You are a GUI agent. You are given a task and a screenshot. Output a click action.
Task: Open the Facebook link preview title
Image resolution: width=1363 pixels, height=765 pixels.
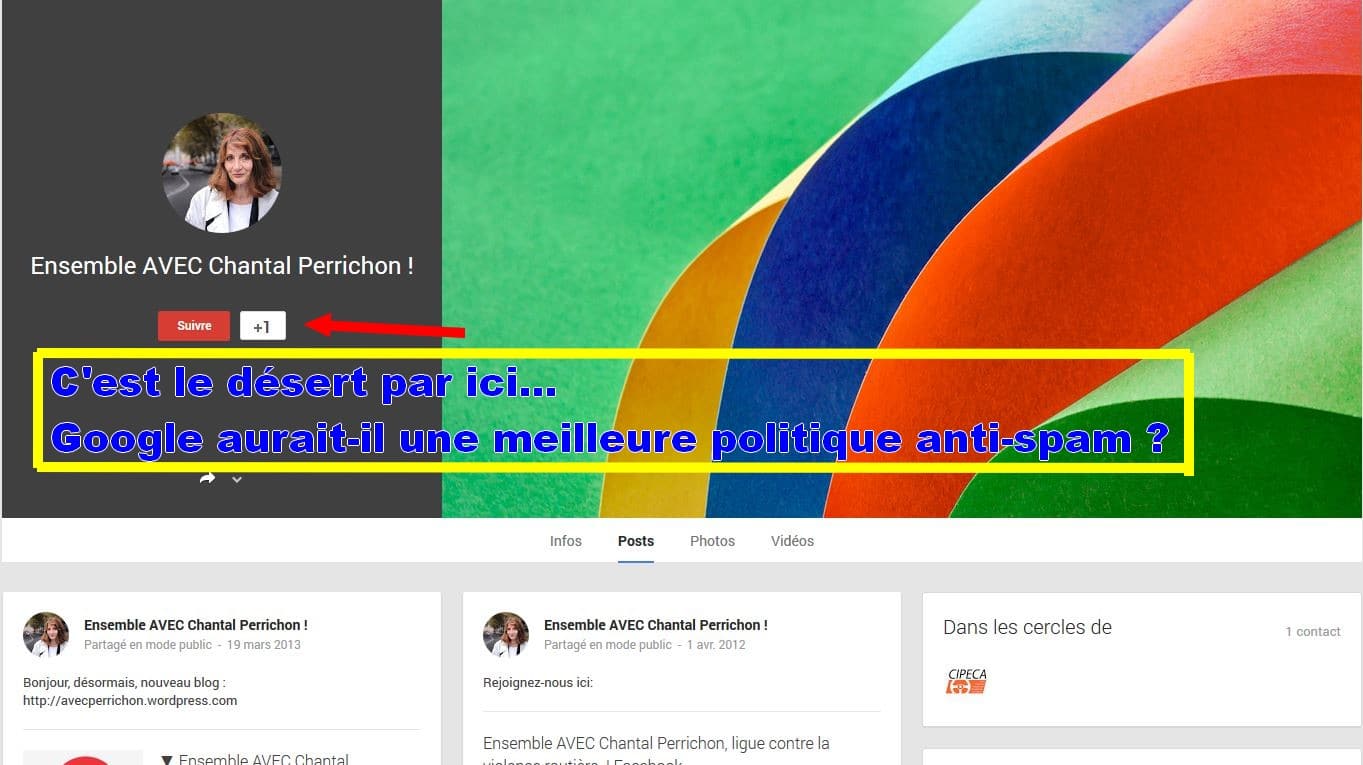[x=656, y=752]
